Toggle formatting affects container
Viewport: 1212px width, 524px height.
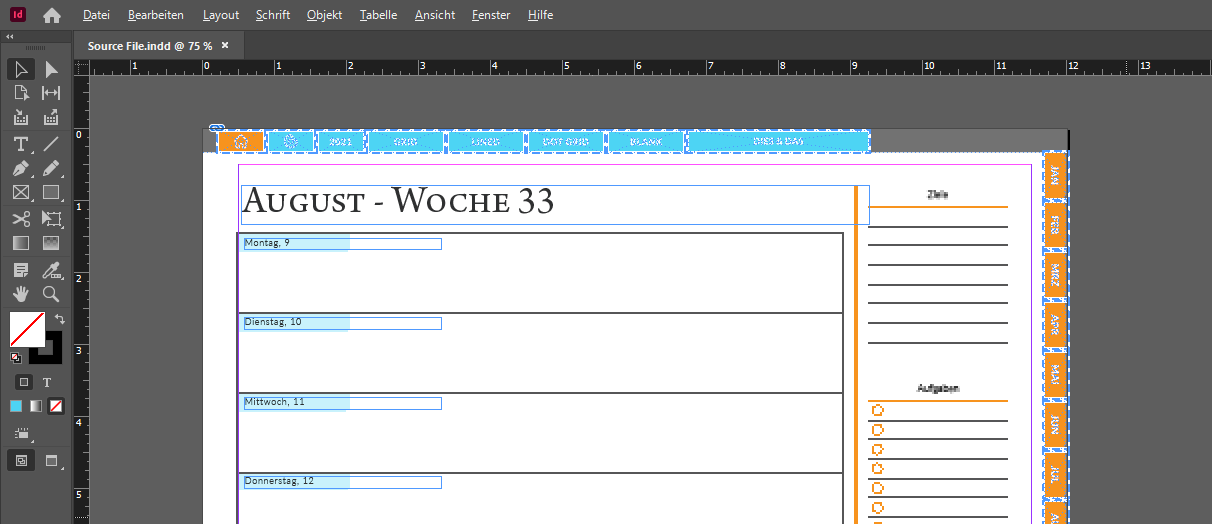[x=24, y=382]
